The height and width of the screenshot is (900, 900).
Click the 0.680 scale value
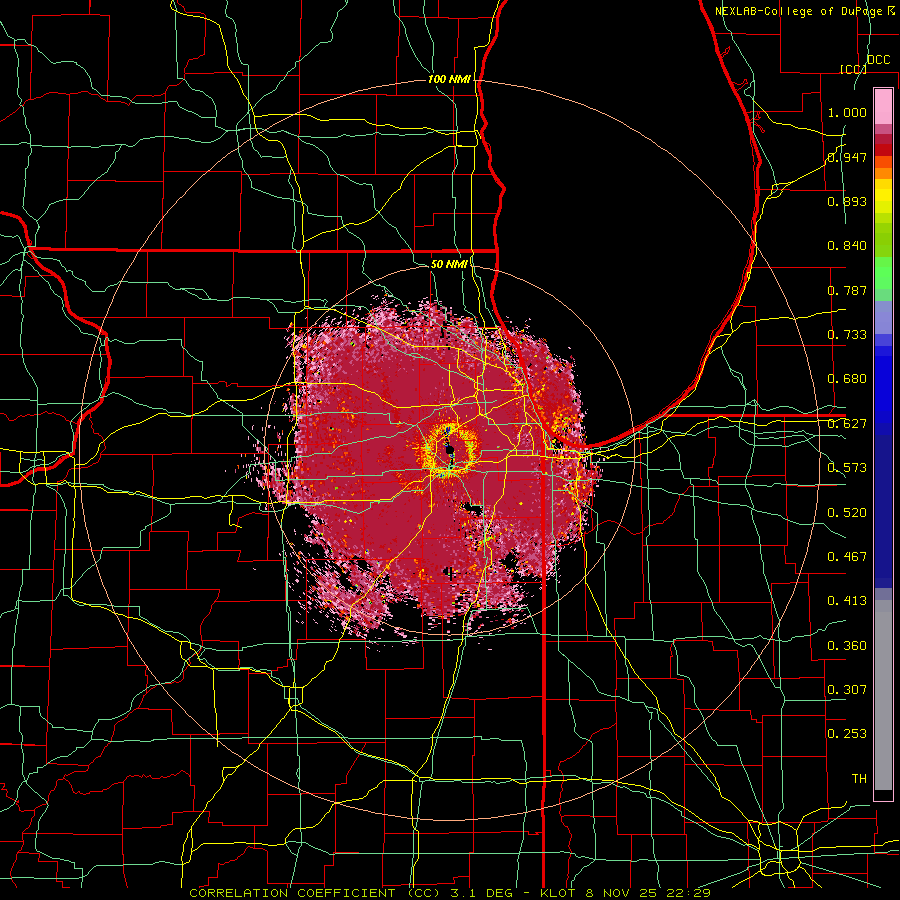click(847, 379)
